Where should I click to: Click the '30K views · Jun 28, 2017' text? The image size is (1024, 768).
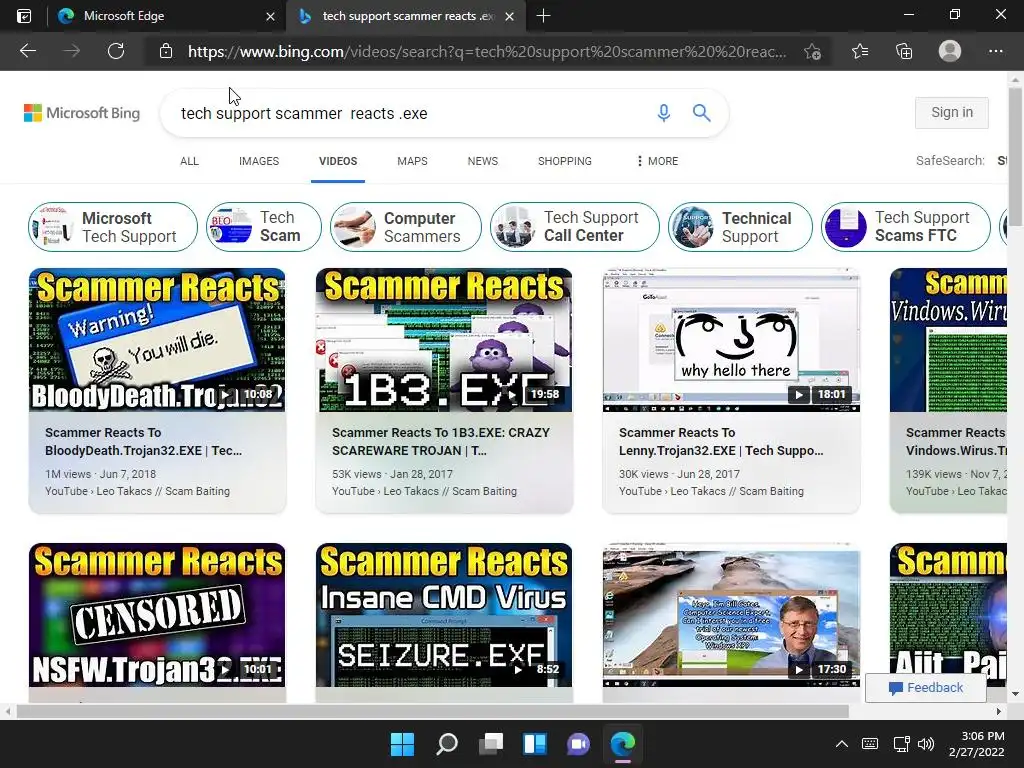(x=679, y=474)
